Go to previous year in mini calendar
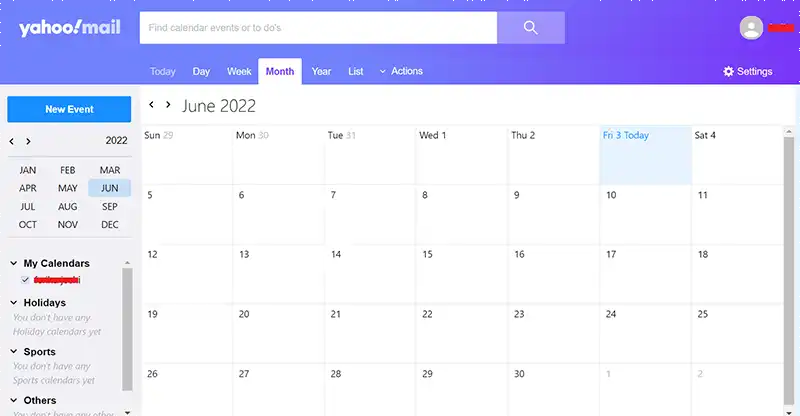 (x=12, y=141)
